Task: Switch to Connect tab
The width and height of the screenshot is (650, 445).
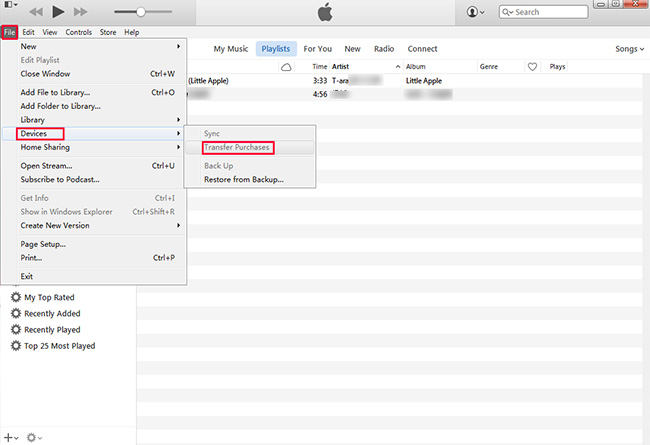Action: click(422, 49)
